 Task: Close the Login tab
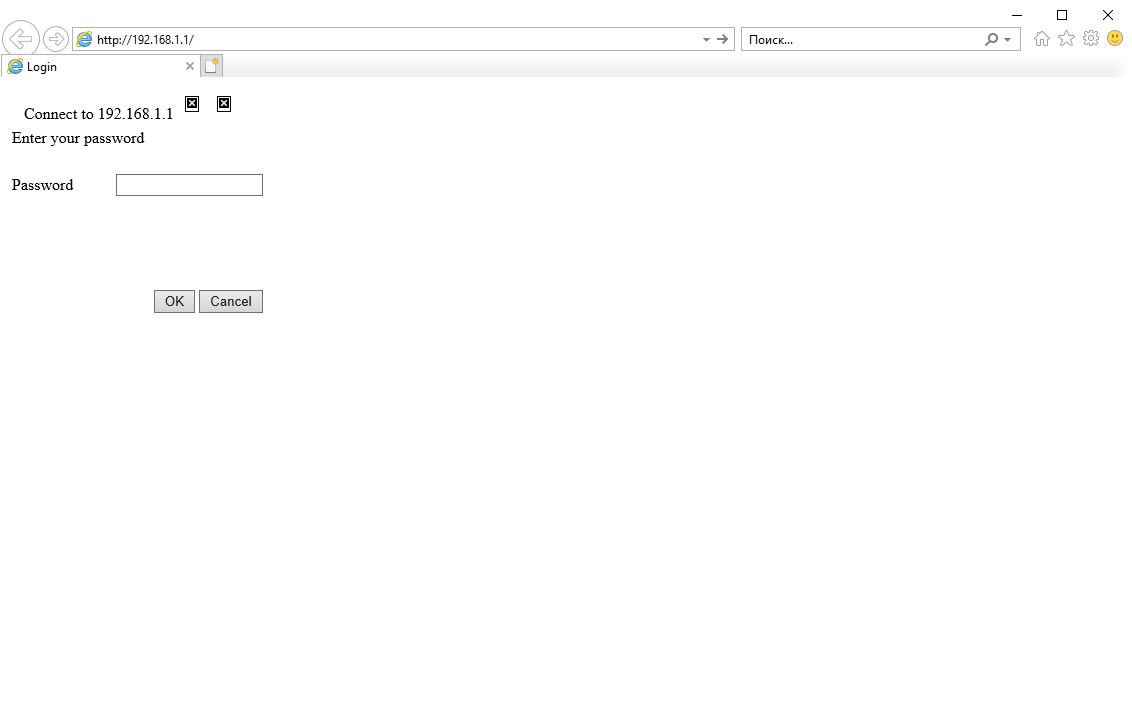coord(190,67)
